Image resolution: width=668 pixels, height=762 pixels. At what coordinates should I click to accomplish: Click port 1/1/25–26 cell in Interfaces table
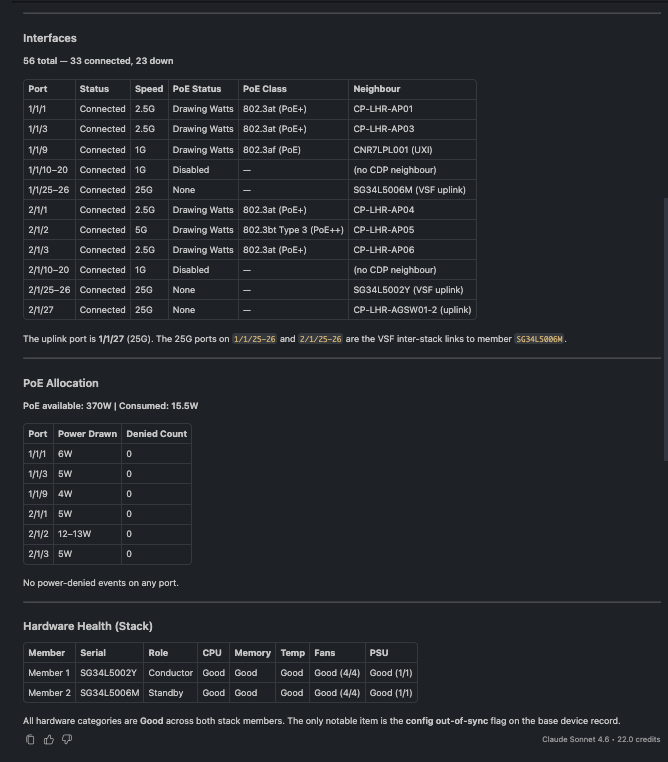[49, 190]
